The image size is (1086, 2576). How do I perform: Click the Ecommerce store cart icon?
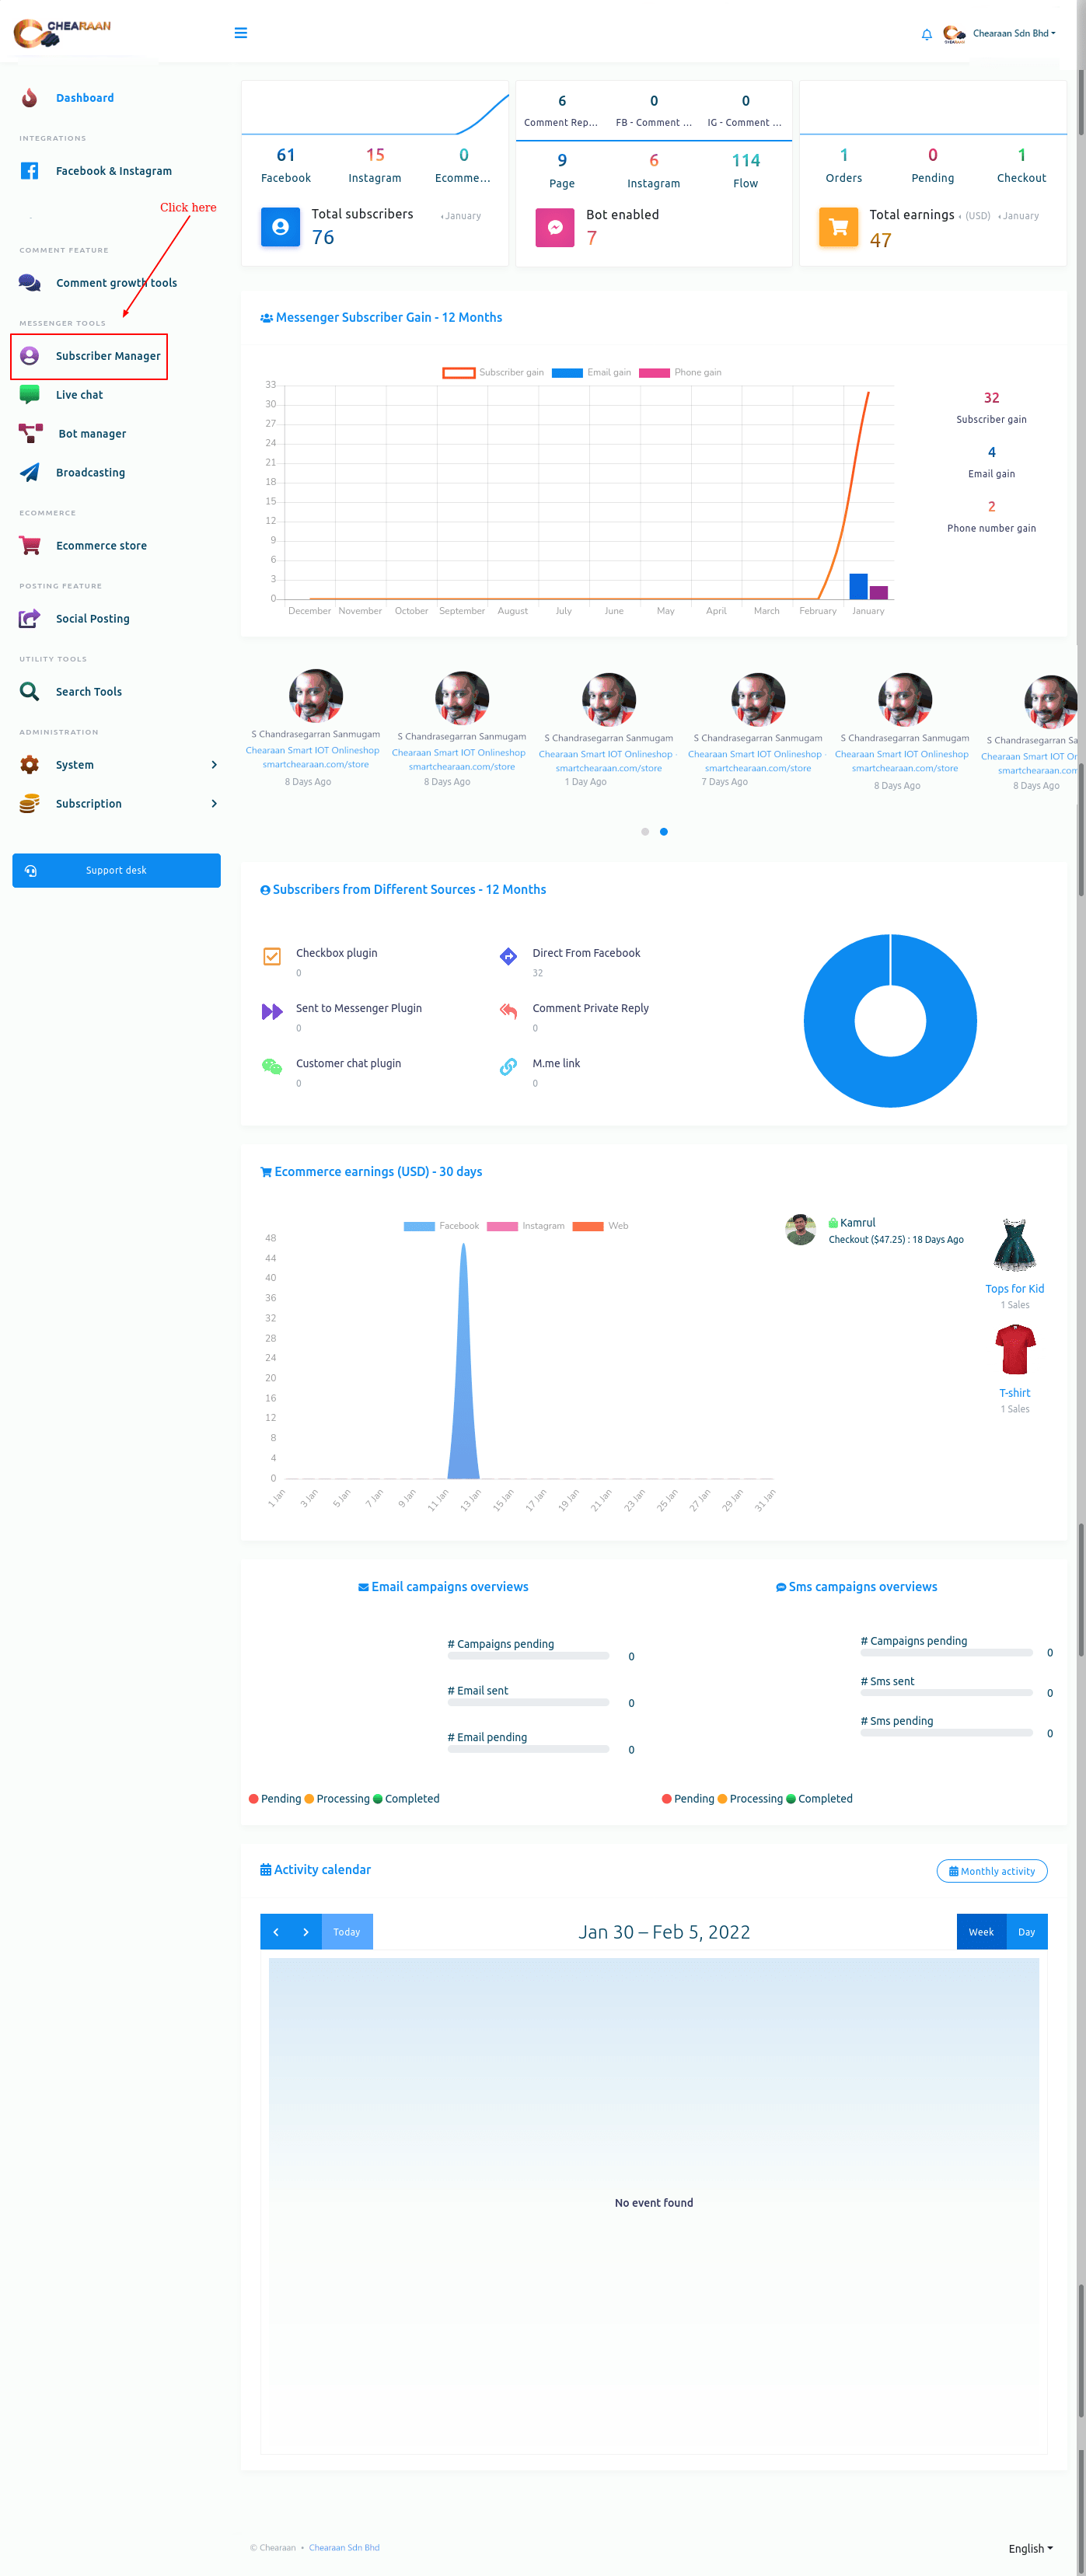coord(30,545)
